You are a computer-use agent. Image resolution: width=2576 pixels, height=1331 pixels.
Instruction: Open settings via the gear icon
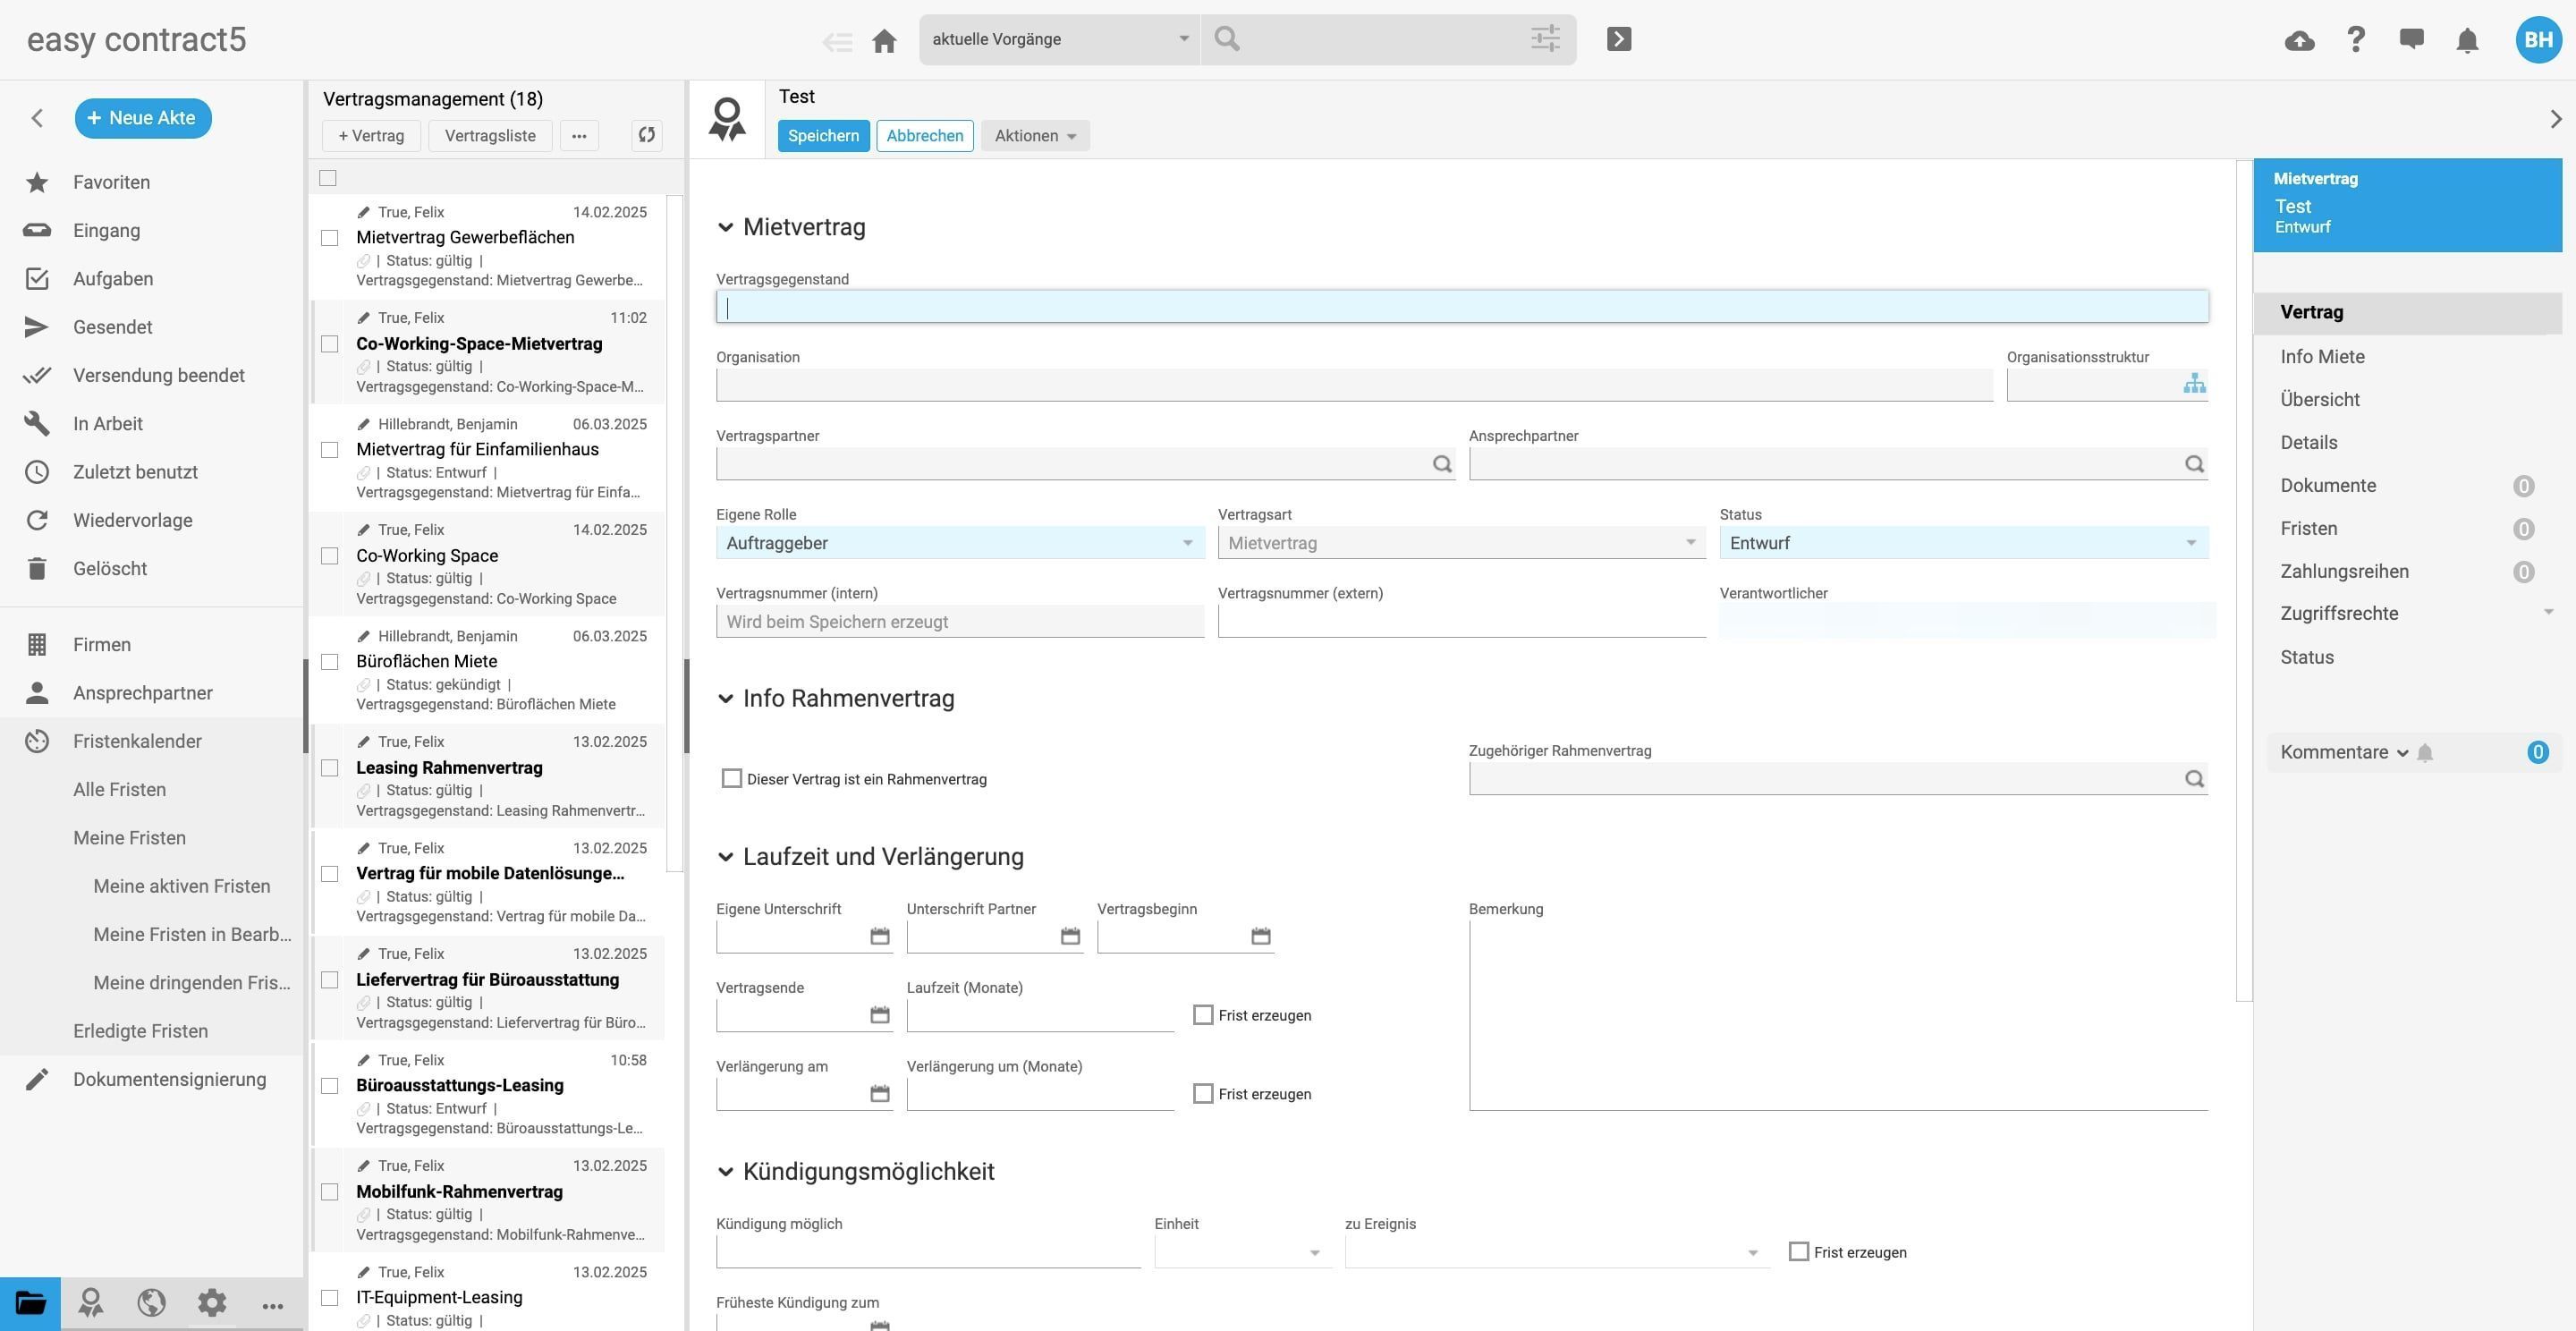(211, 1303)
